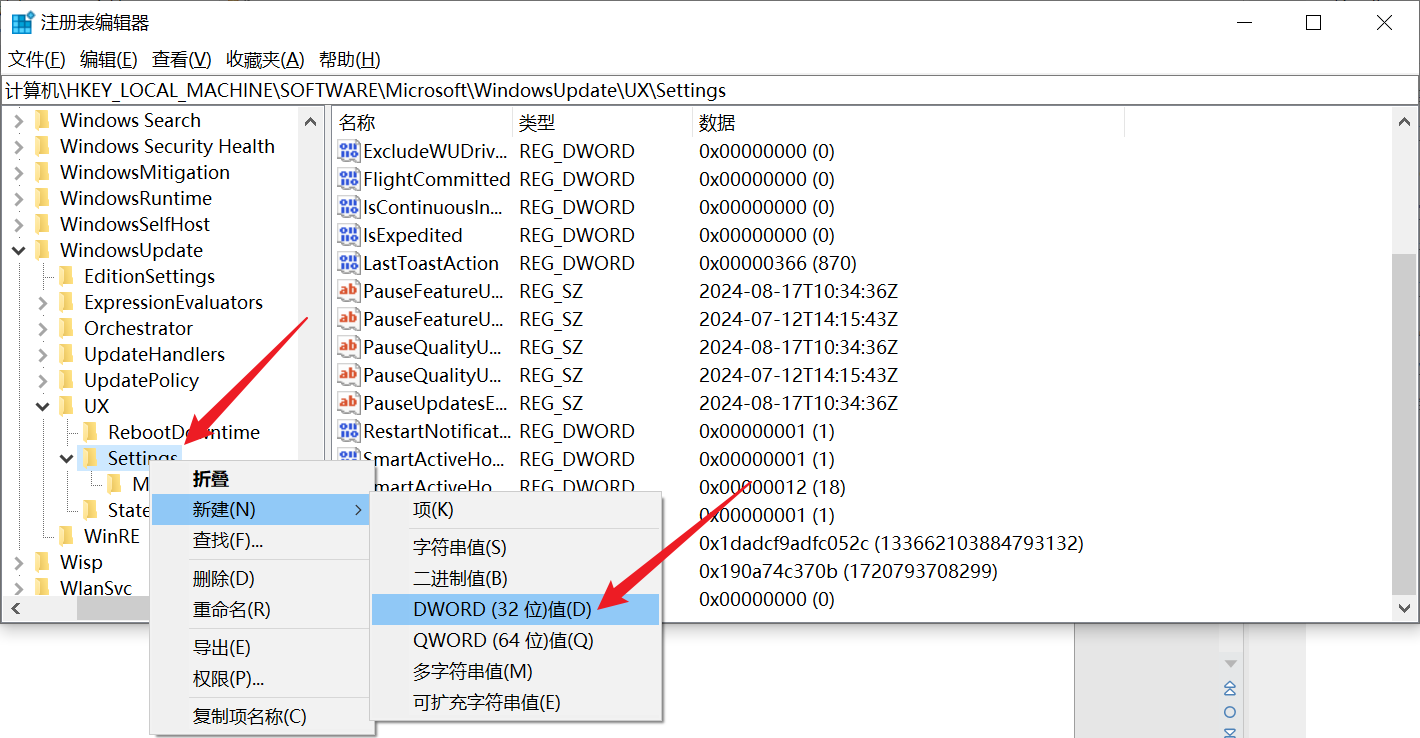Open the 文件(F) menu
1420x738 pixels.
(37, 59)
